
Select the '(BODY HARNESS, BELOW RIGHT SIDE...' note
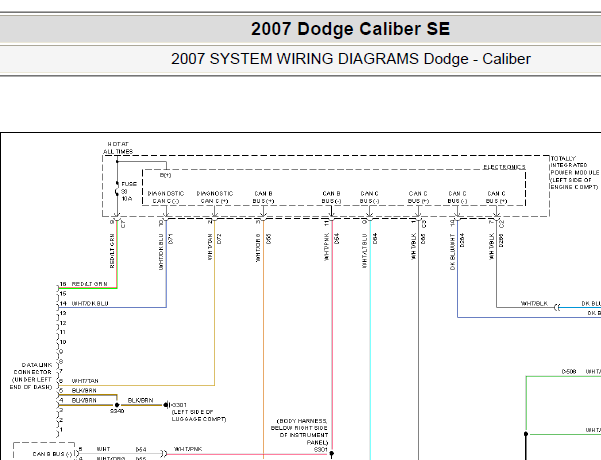point(299,432)
